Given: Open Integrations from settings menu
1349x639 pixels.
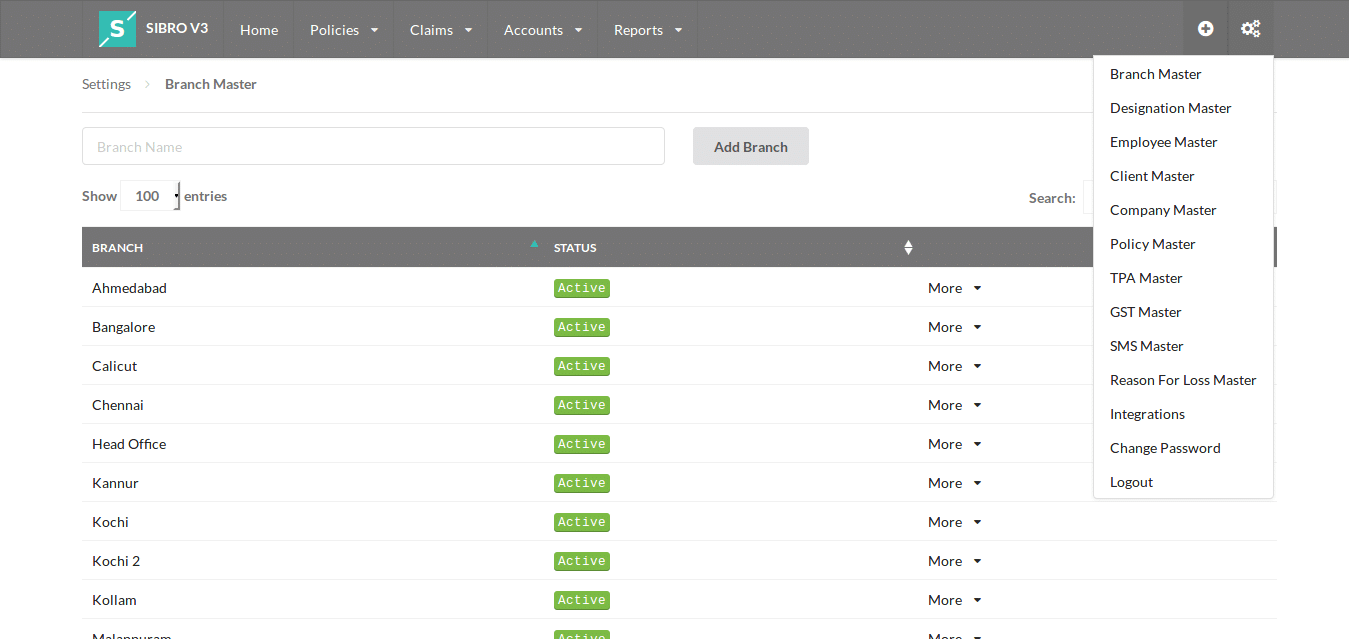Looking at the screenshot, I should [1183, 414].
